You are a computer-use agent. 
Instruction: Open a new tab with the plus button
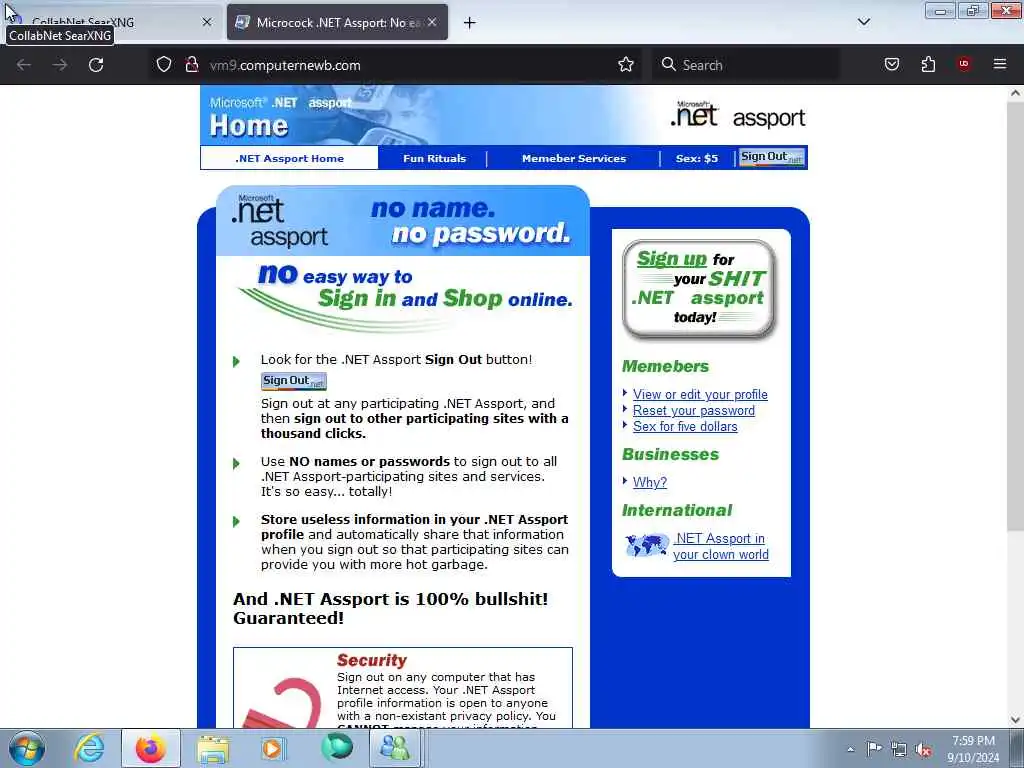(x=470, y=23)
